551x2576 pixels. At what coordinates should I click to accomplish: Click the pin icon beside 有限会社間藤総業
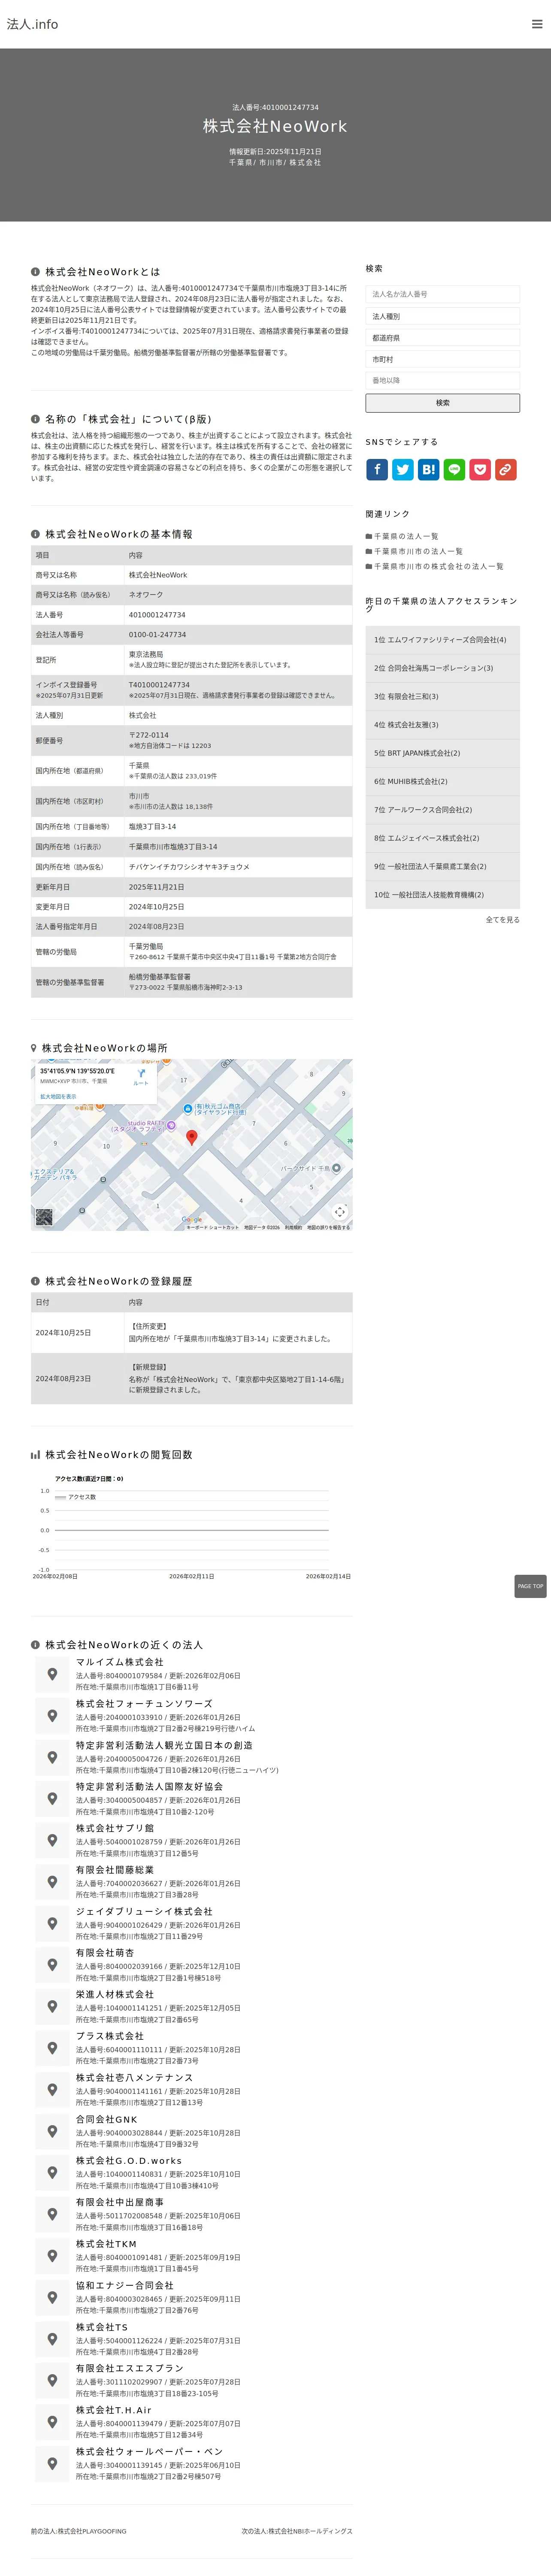52,1882
